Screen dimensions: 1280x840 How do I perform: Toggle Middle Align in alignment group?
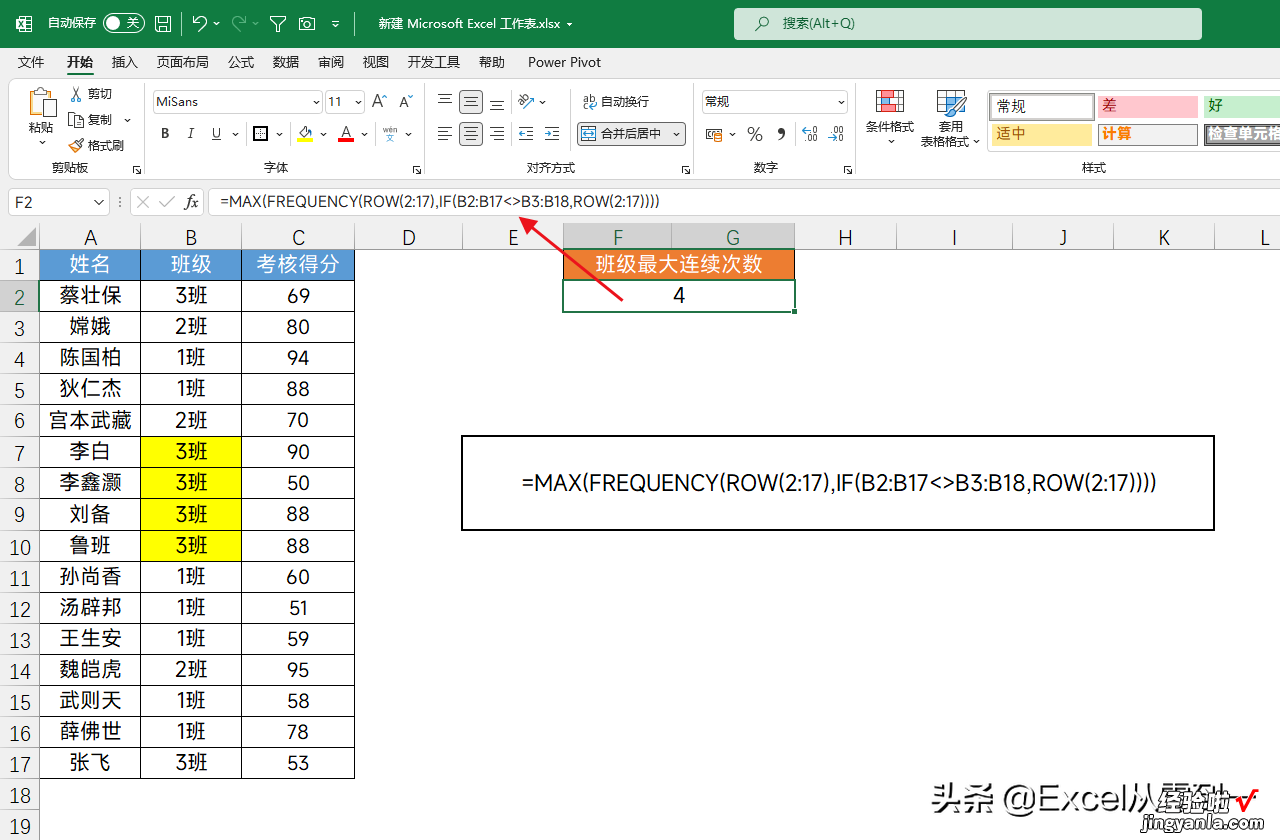[471, 102]
